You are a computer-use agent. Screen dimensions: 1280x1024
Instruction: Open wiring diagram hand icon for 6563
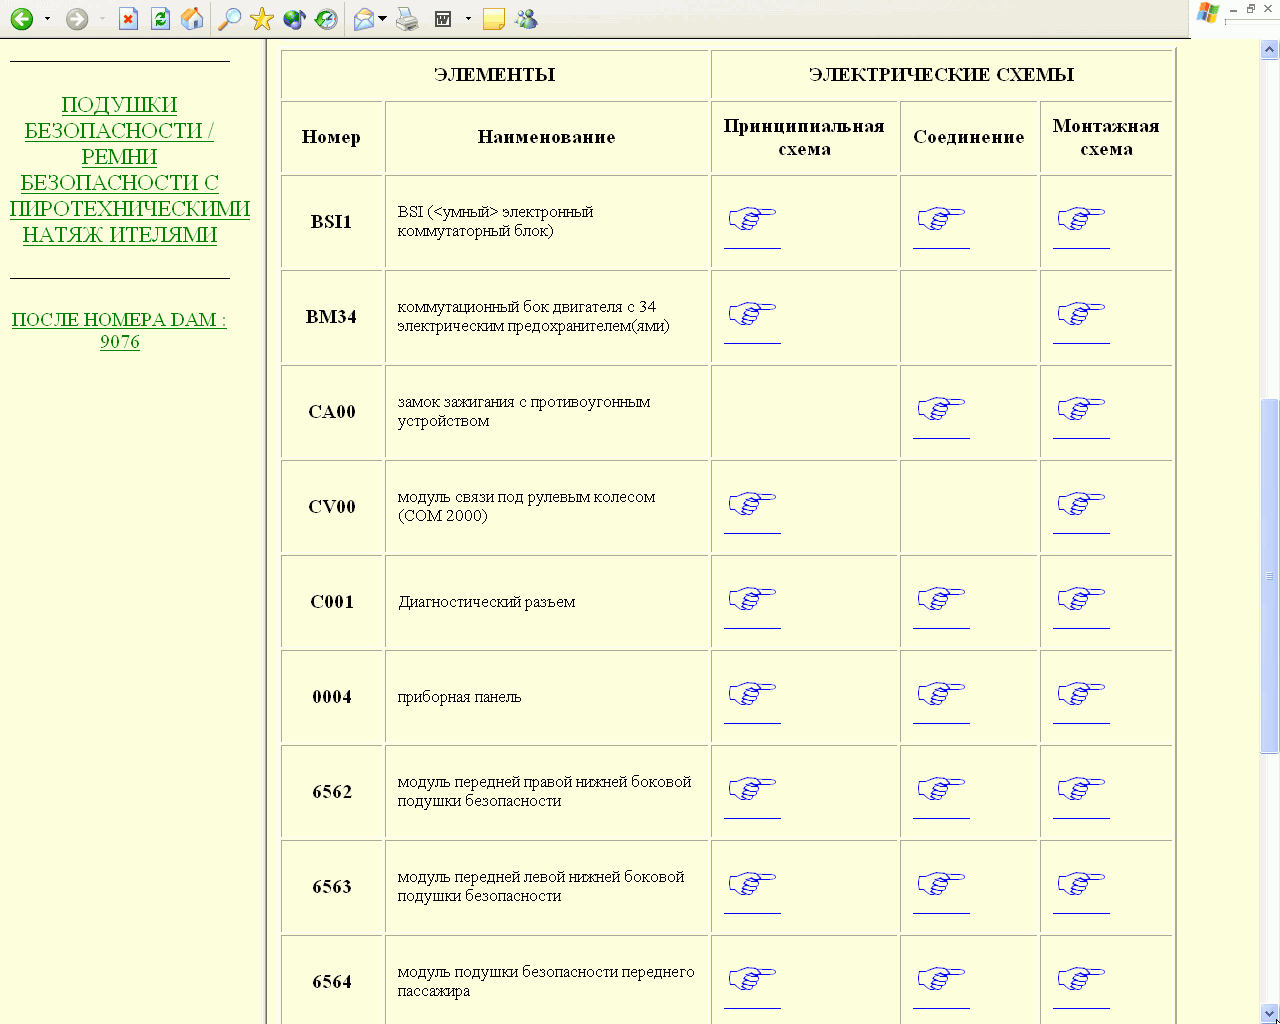tap(1081, 883)
